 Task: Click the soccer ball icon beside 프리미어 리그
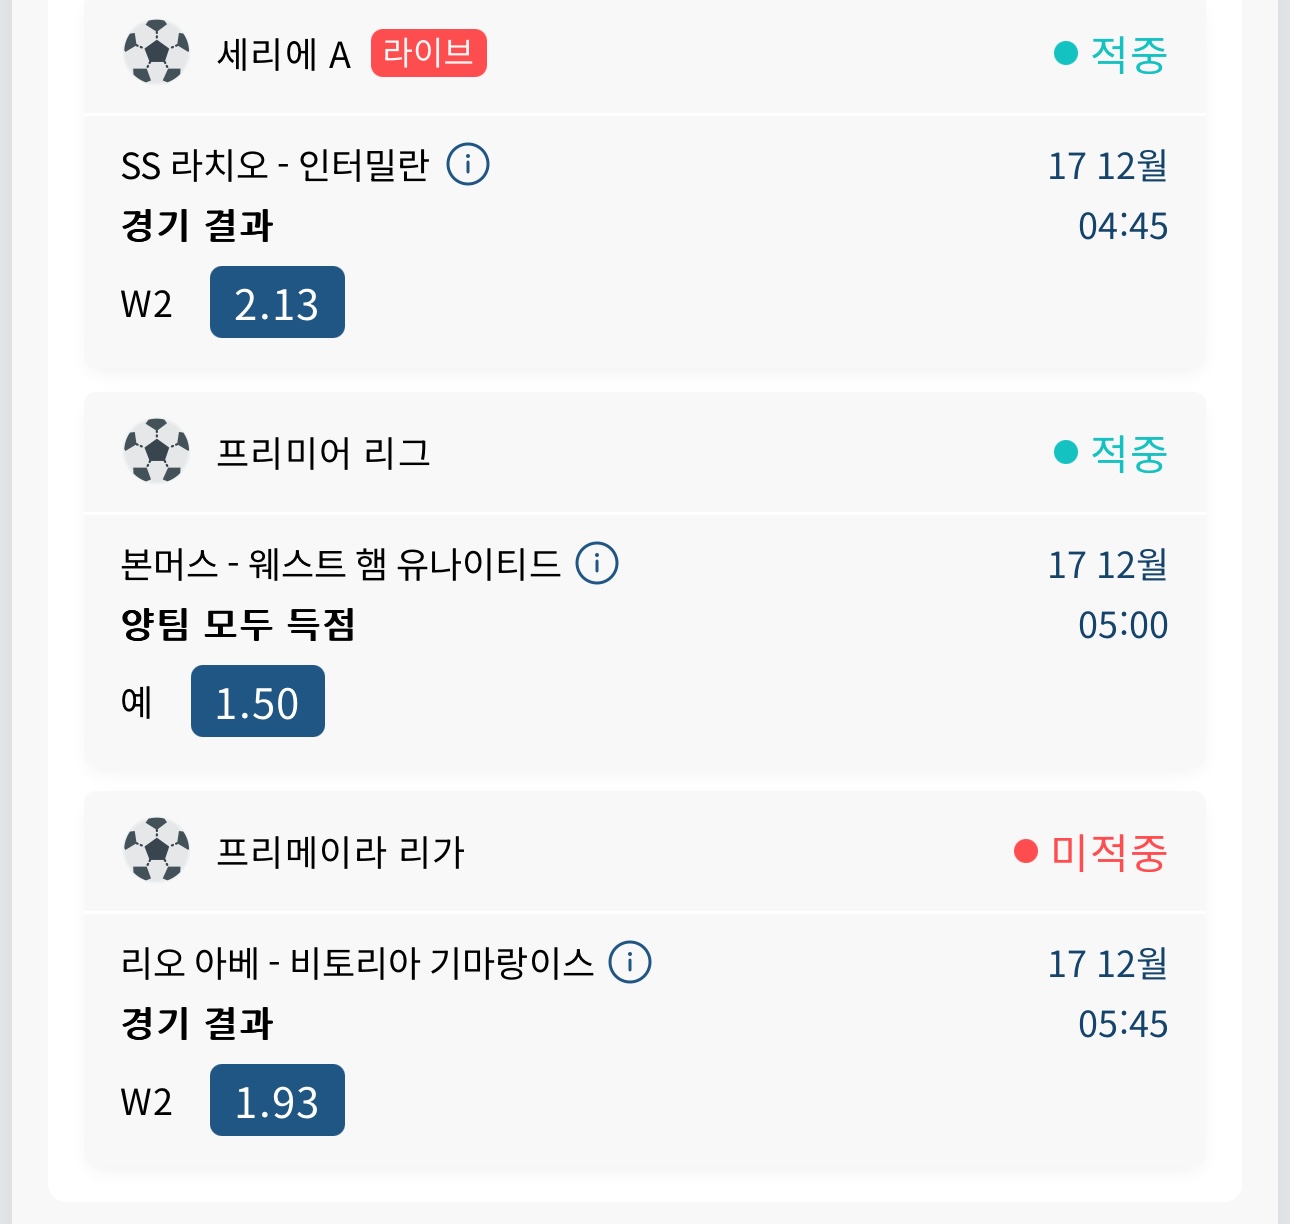pyautogui.click(x=156, y=451)
